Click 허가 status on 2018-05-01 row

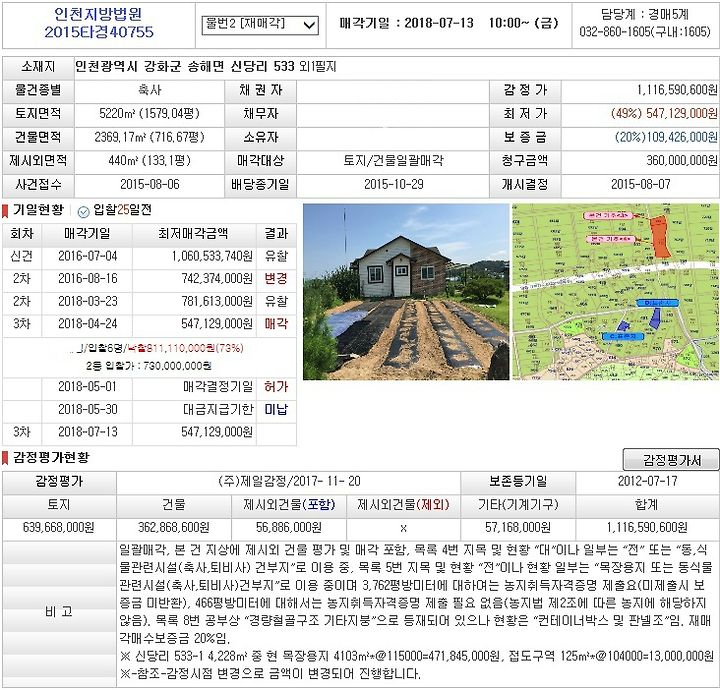[x=276, y=387]
